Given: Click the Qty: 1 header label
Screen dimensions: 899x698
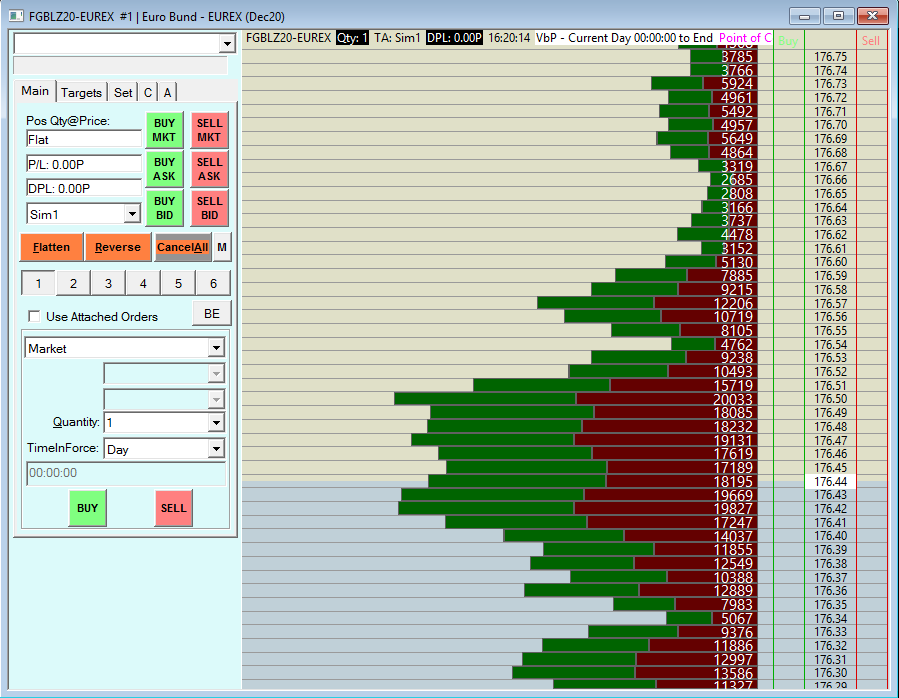Looking at the screenshot, I should tap(352, 38).
